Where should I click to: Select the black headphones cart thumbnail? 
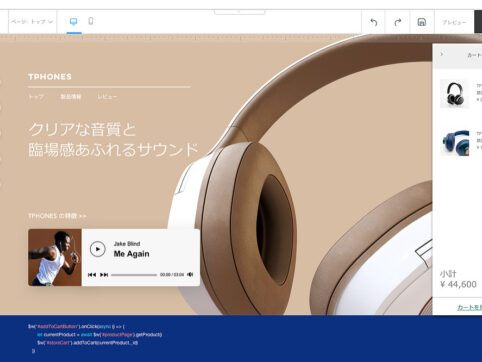pyautogui.click(x=454, y=94)
